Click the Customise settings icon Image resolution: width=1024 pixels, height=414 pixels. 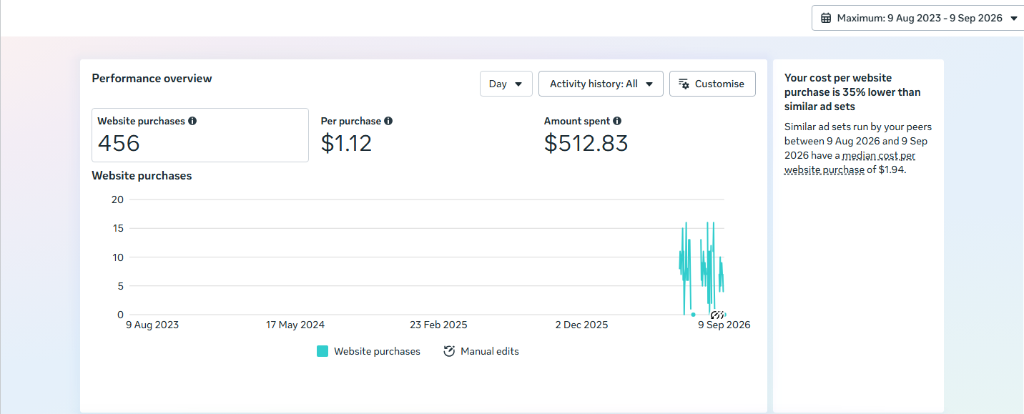point(684,84)
